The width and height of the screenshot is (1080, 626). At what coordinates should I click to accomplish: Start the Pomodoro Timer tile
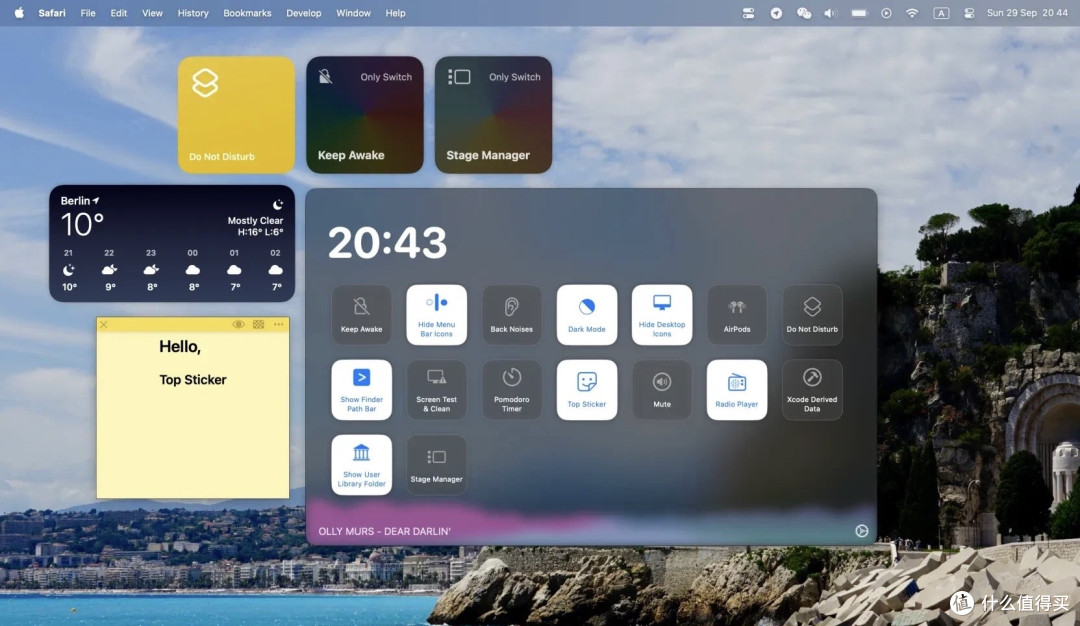(511, 390)
